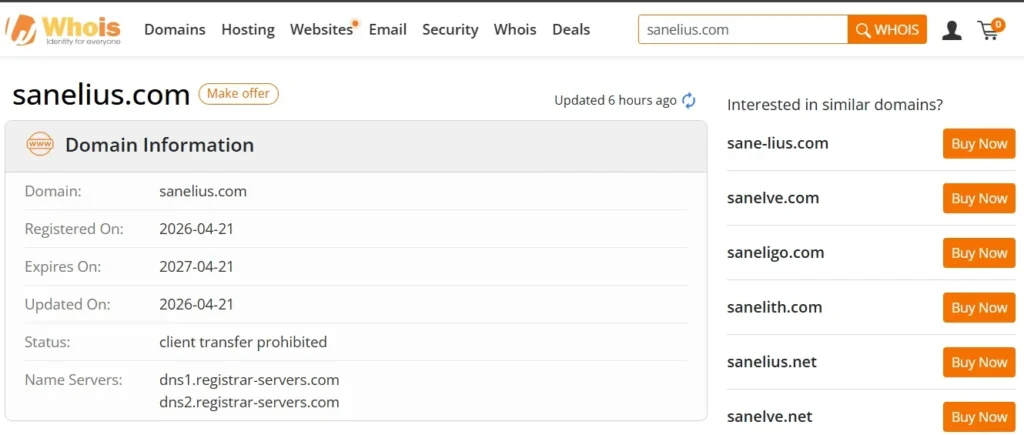Click the domain search input field
Viewport: 1024px width, 435px height.
(743, 29)
